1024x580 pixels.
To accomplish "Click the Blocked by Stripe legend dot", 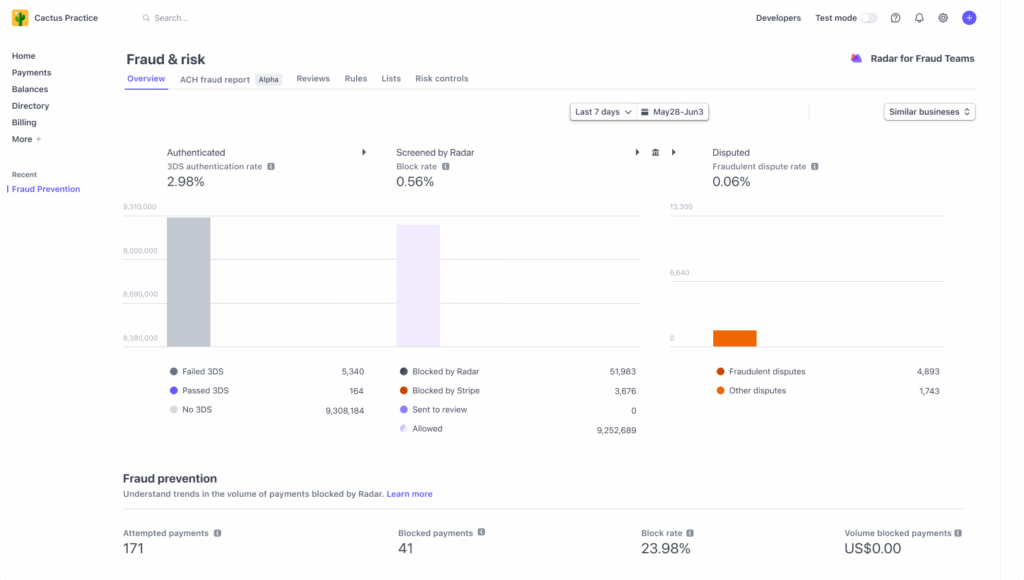I will pos(404,391).
